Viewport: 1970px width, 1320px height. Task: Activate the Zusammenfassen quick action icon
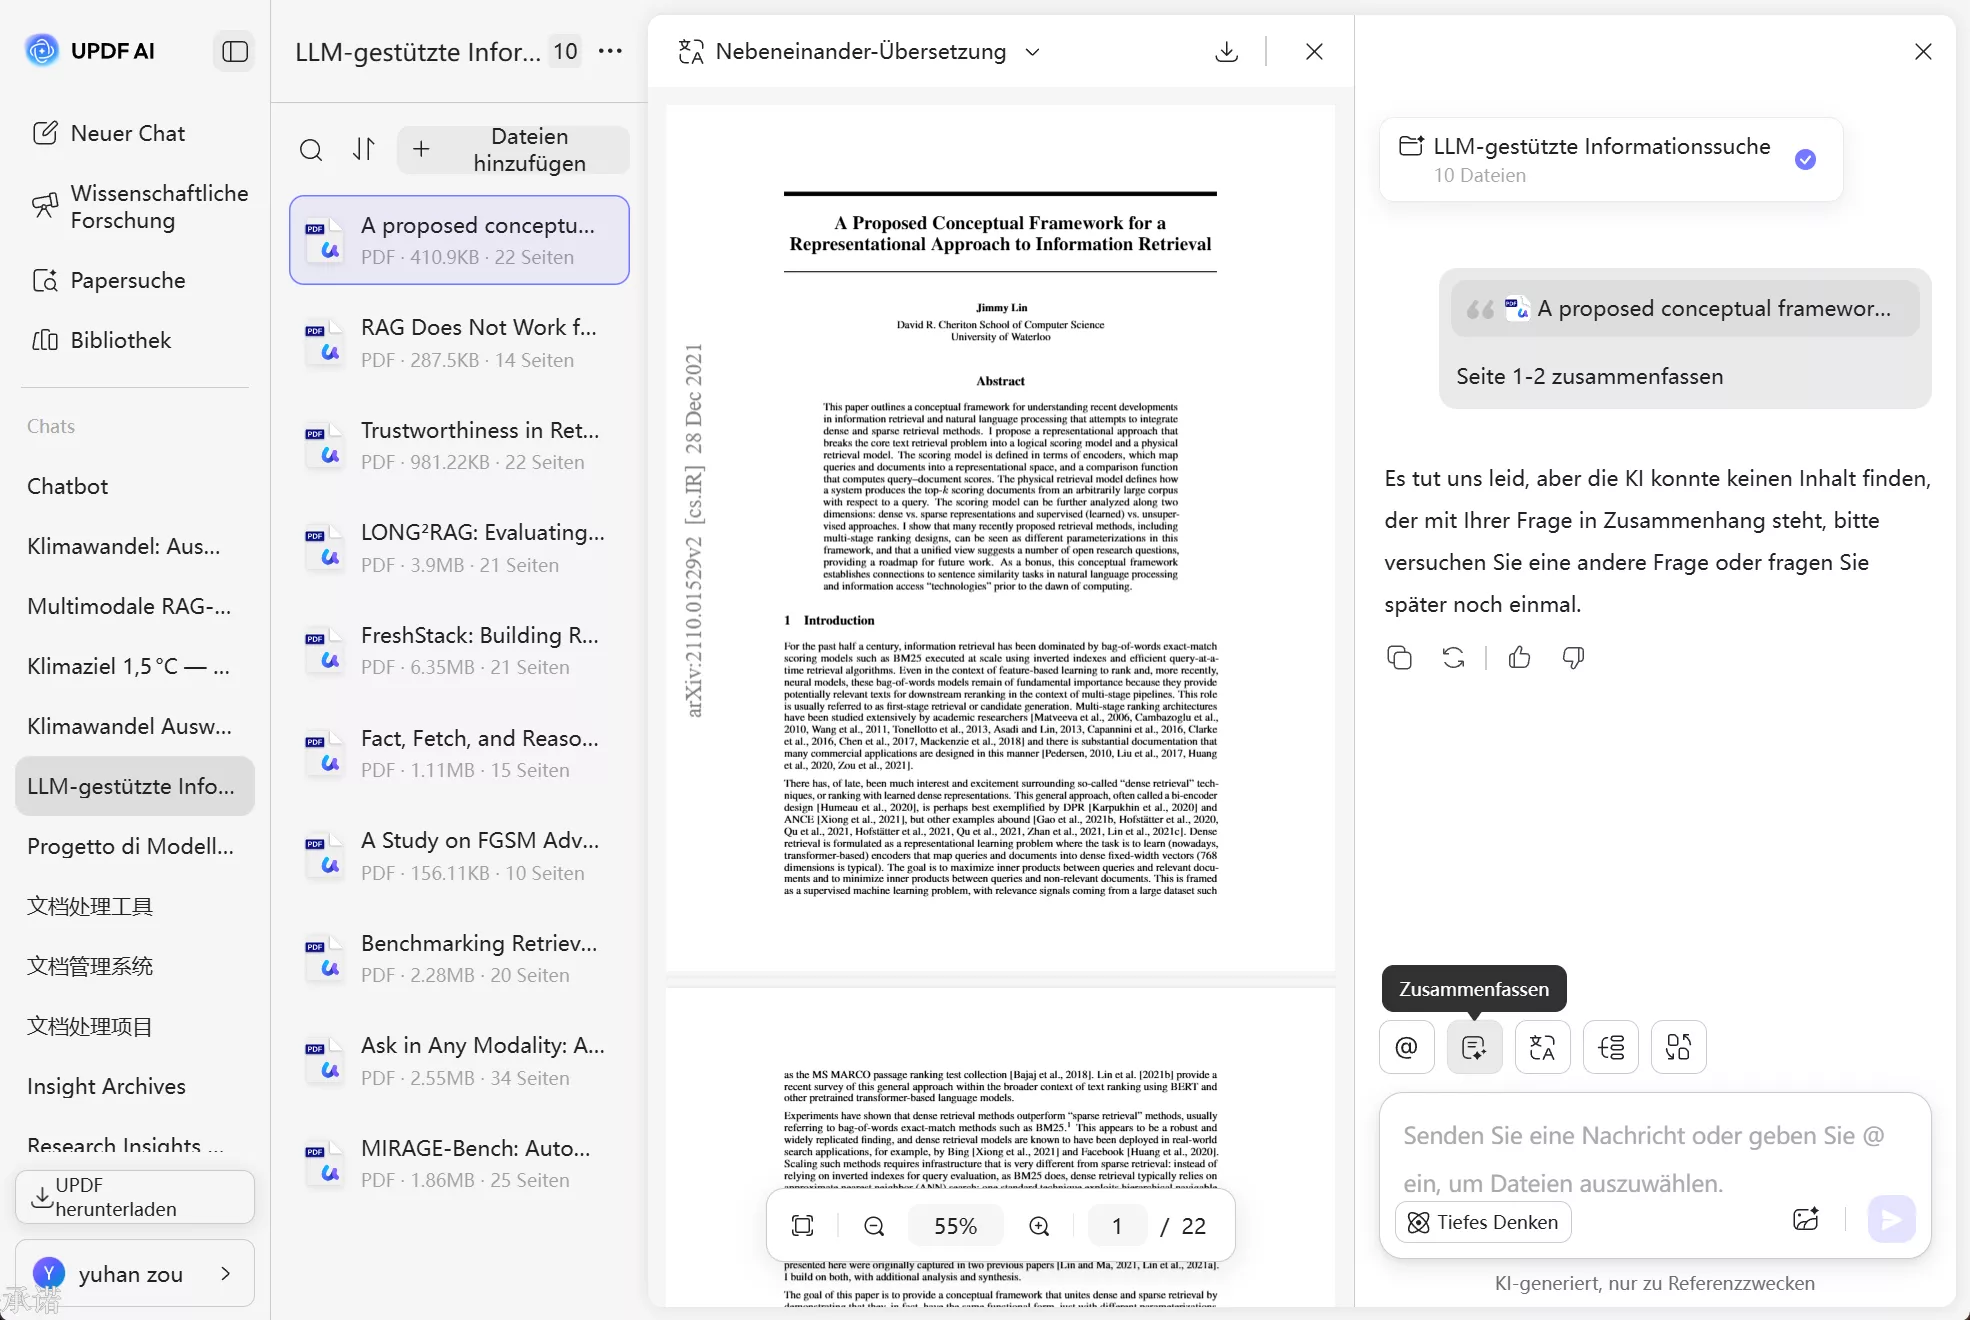[1474, 1047]
